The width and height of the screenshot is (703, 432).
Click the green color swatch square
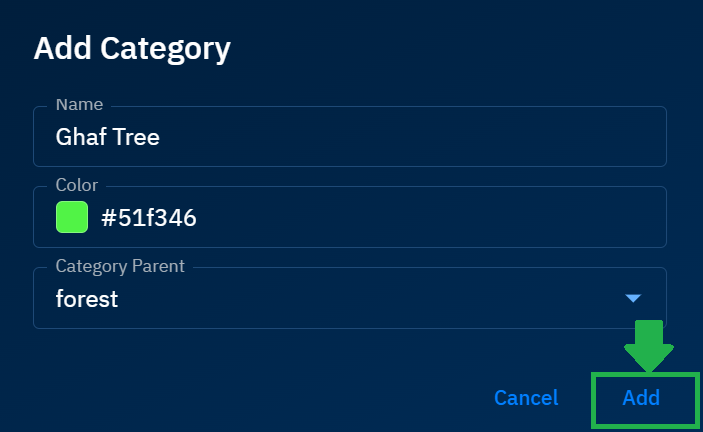coord(72,217)
